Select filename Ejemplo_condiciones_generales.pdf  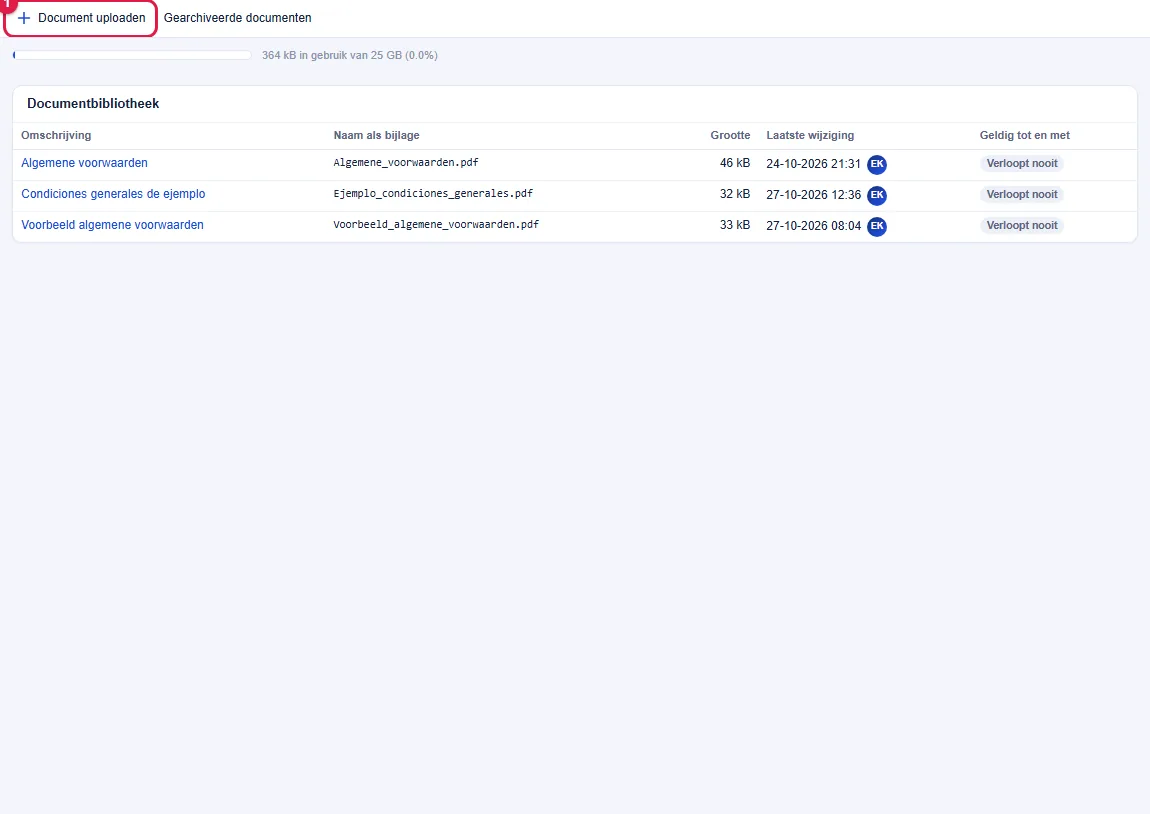(433, 194)
